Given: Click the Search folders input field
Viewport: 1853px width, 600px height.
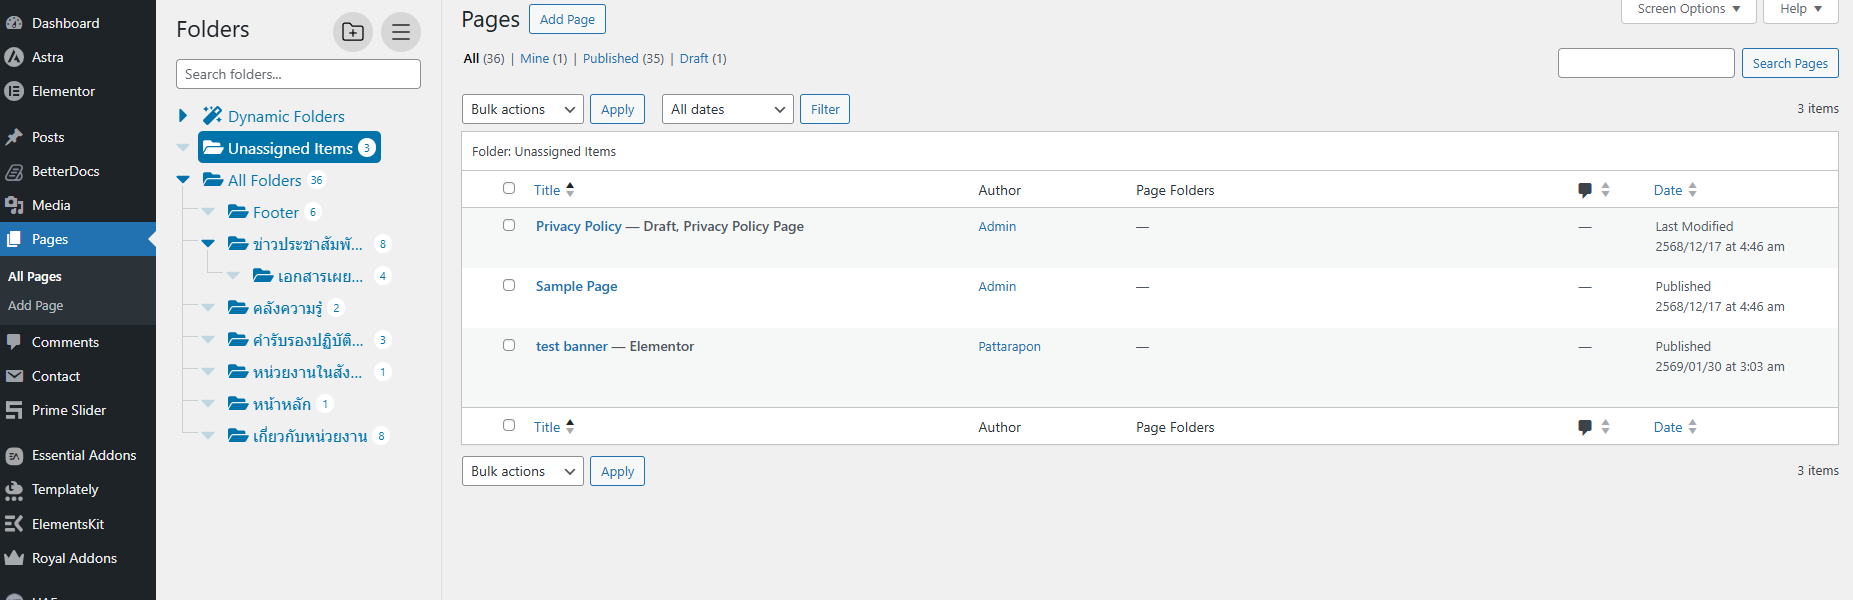Looking at the screenshot, I should (298, 74).
